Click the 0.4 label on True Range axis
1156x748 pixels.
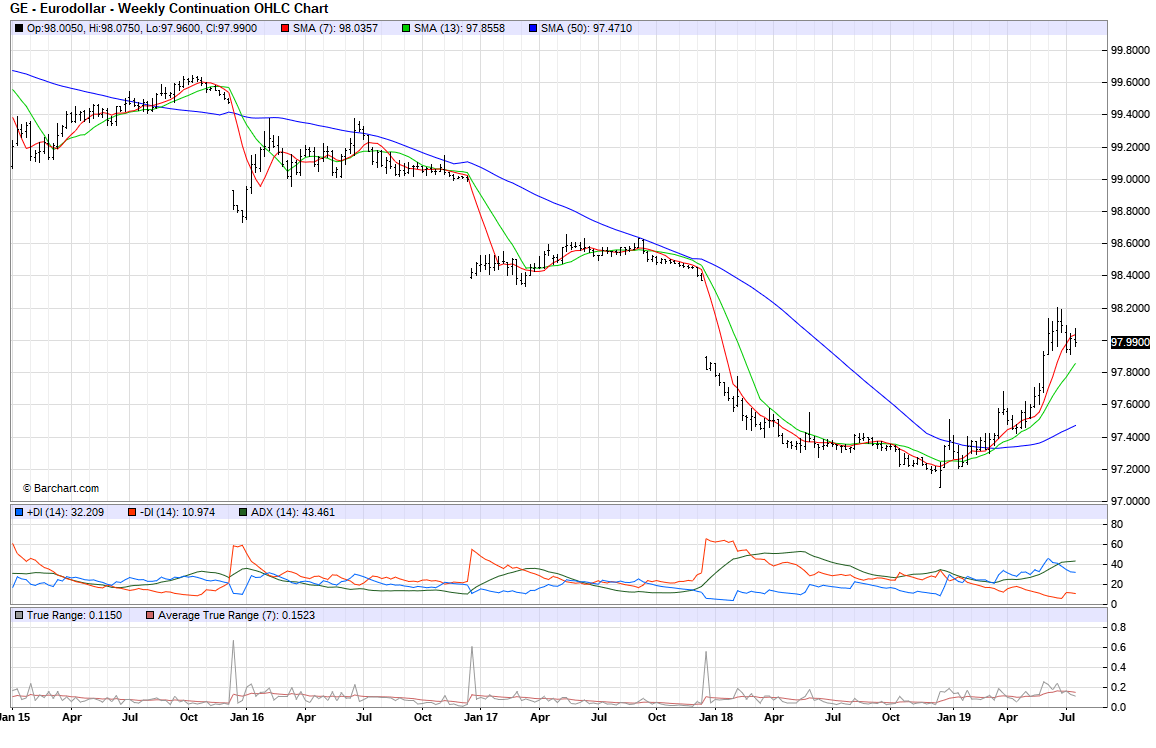[1118, 668]
